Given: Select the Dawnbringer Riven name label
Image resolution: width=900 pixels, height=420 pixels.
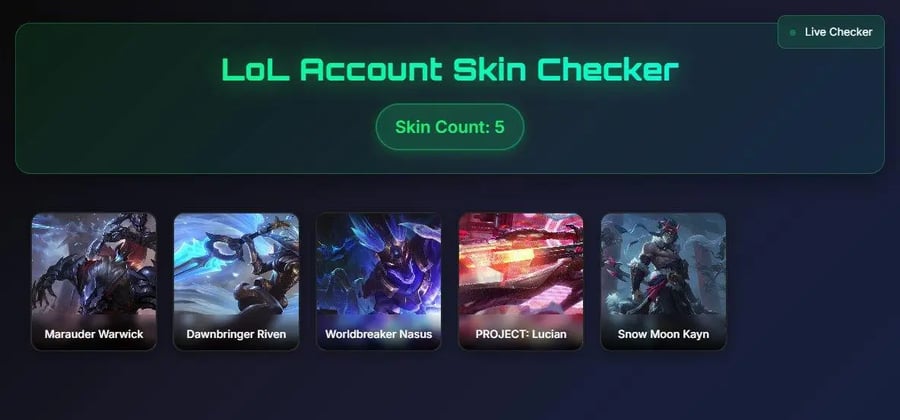Looking at the screenshot, I should (236, 334).
